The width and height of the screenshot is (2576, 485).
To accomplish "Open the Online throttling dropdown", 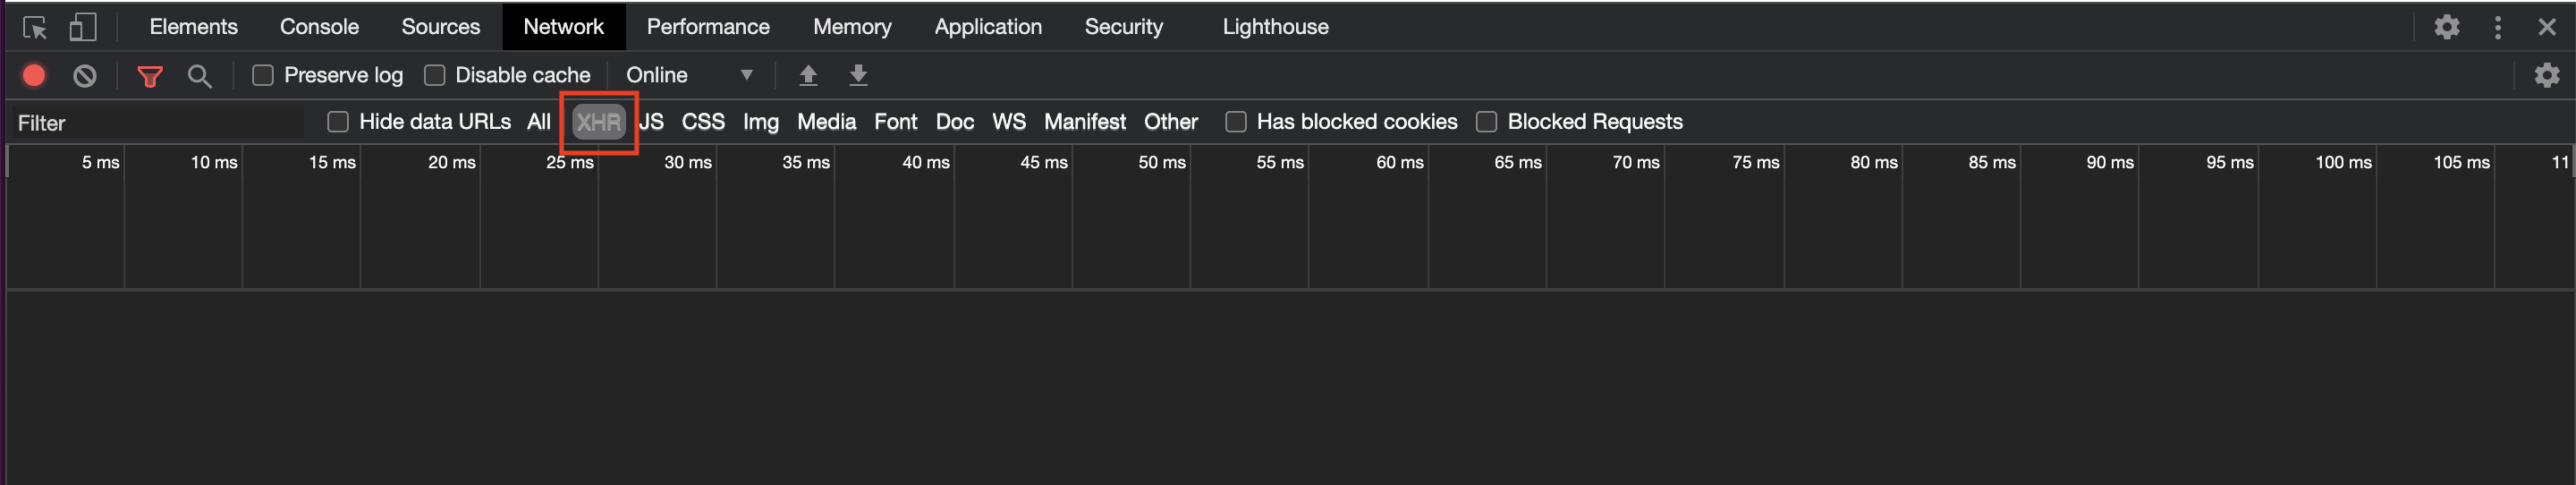I will [689, 75].
